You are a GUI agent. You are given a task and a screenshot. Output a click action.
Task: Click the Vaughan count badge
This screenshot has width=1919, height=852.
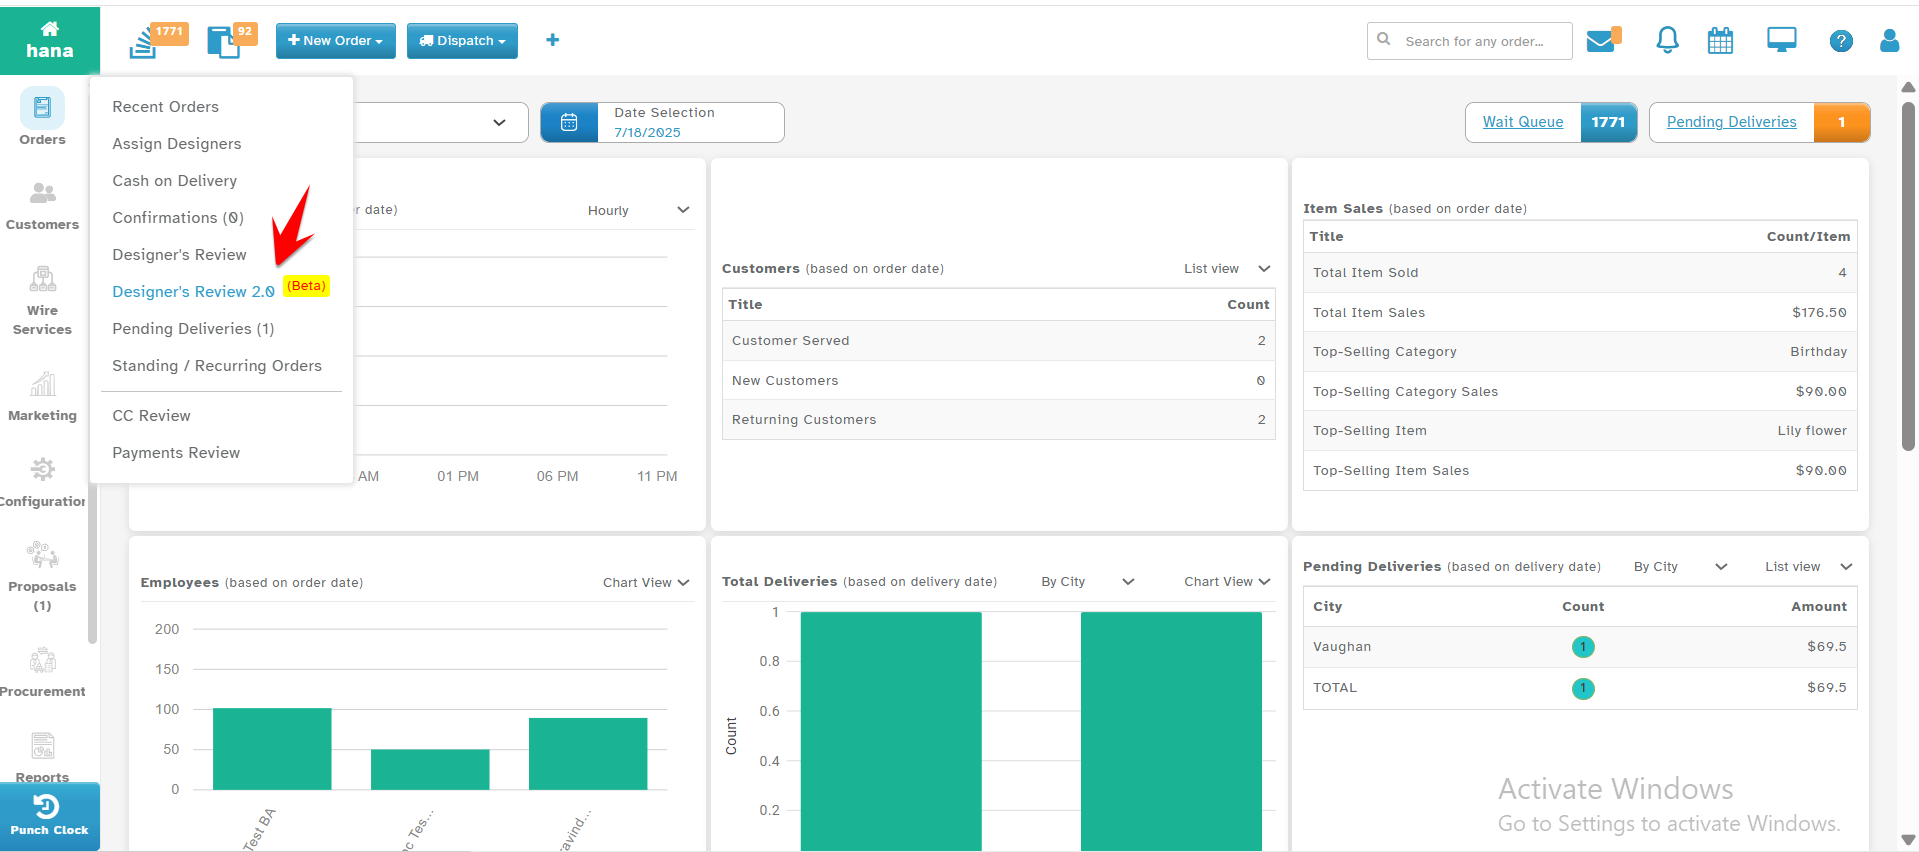coord(1583,647)
